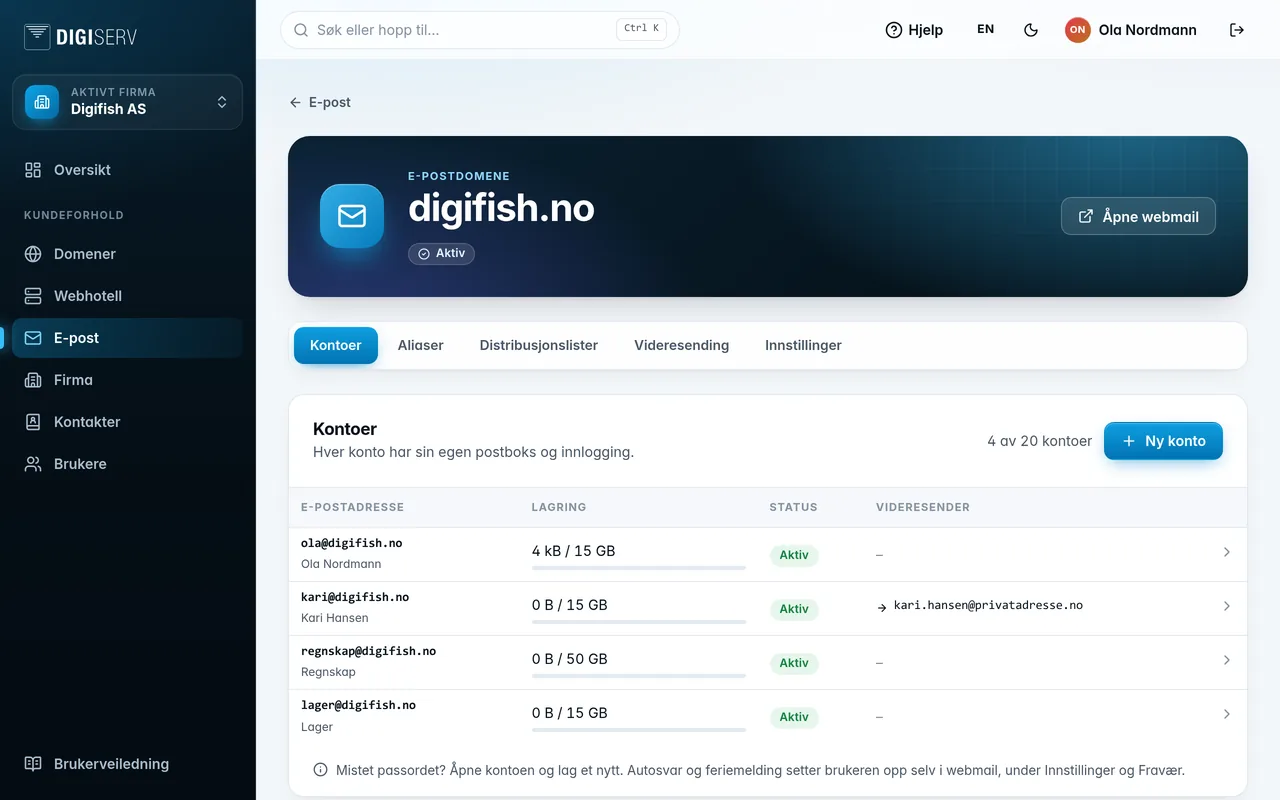The width and height of the screenshot is (1280, 800).
Task: Switch to Distribusjonslister tab
Action: (539, 345)
